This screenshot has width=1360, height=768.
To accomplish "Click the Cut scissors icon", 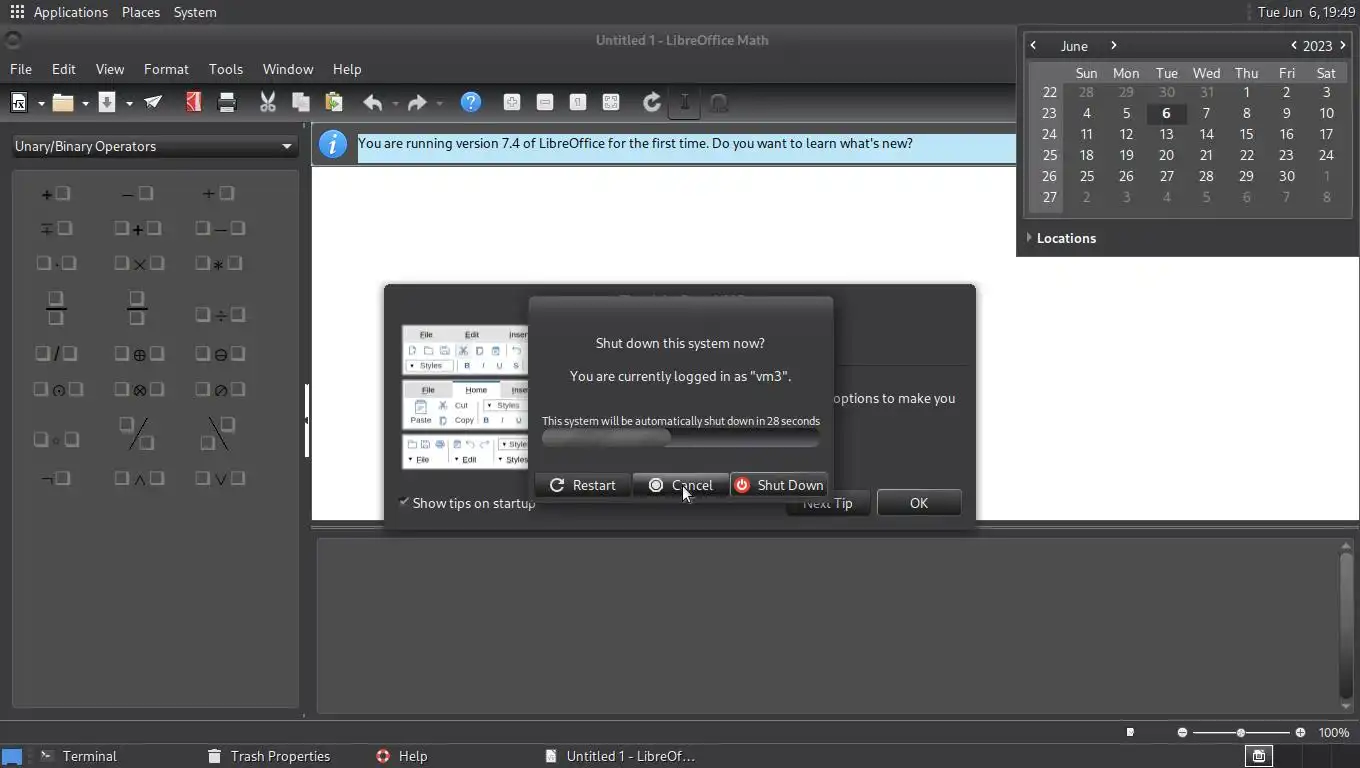I will (x=267, y=102).
